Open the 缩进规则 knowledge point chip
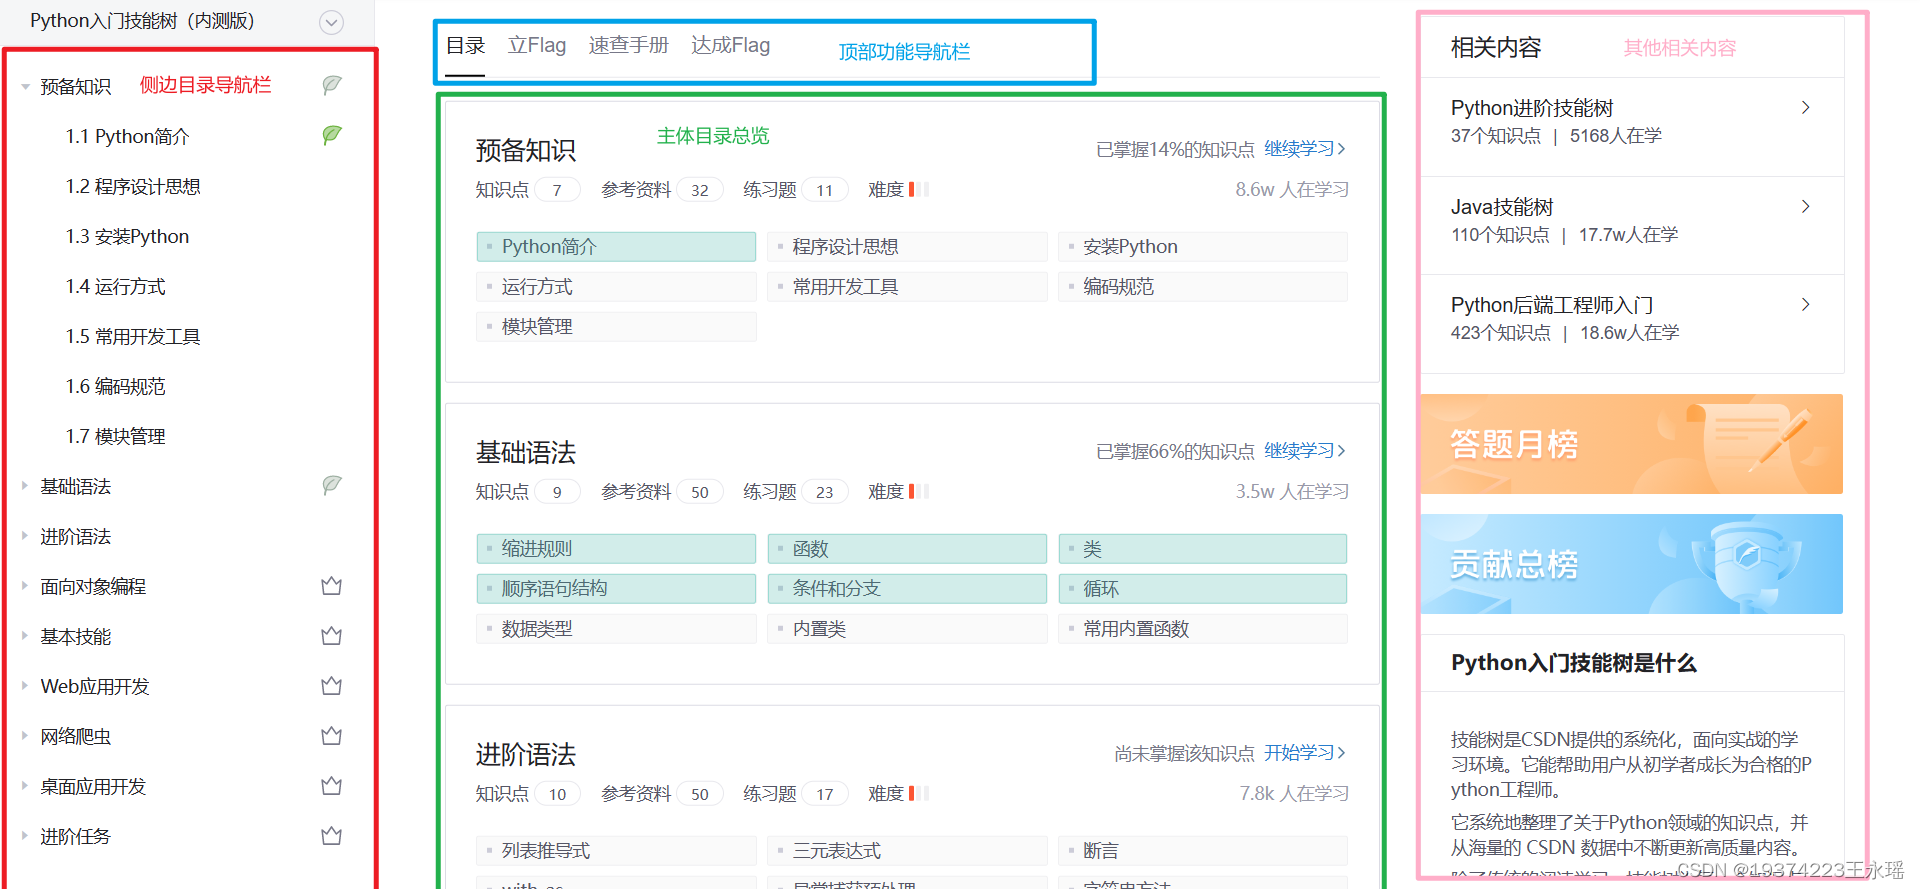The width and height of the screenshot is (1920, 889). point(616,549)
